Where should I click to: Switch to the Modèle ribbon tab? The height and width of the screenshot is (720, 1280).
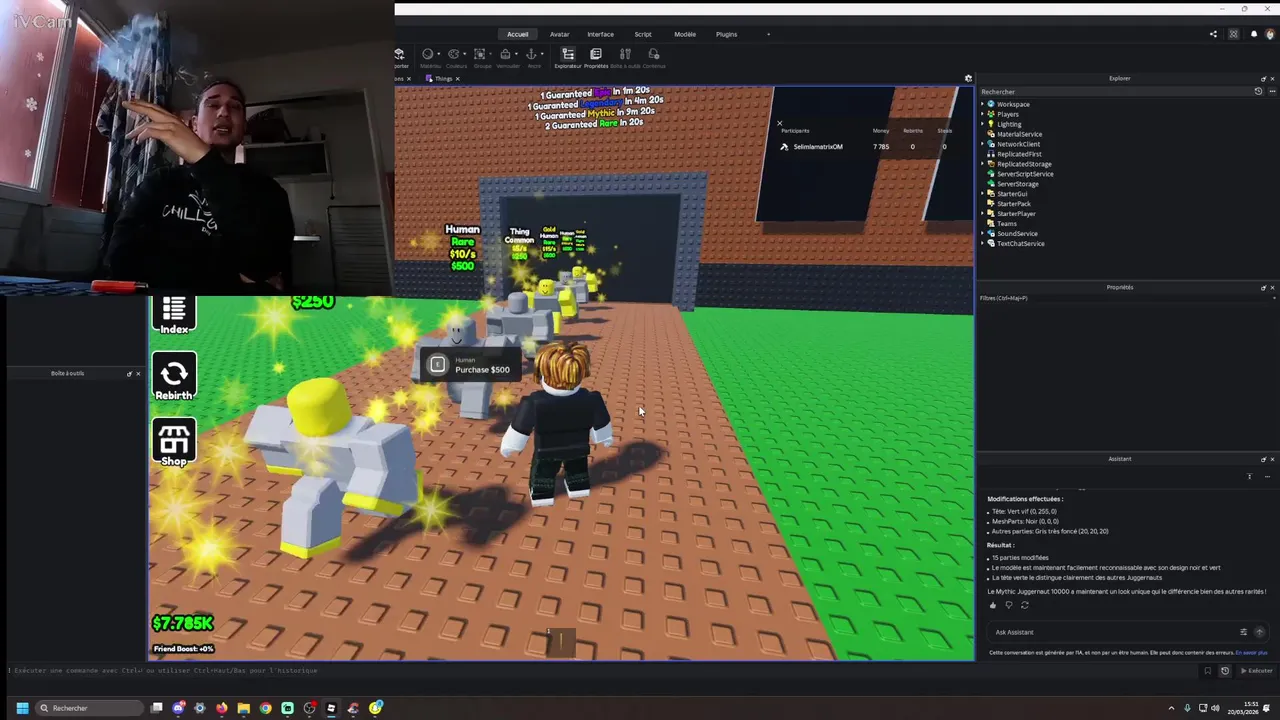[x=685, y=34]
